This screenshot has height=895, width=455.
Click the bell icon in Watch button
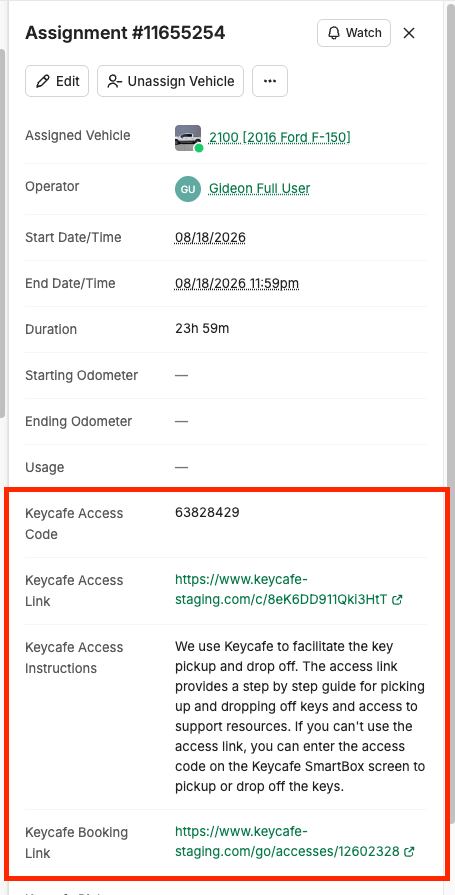[x=334, y=33]
